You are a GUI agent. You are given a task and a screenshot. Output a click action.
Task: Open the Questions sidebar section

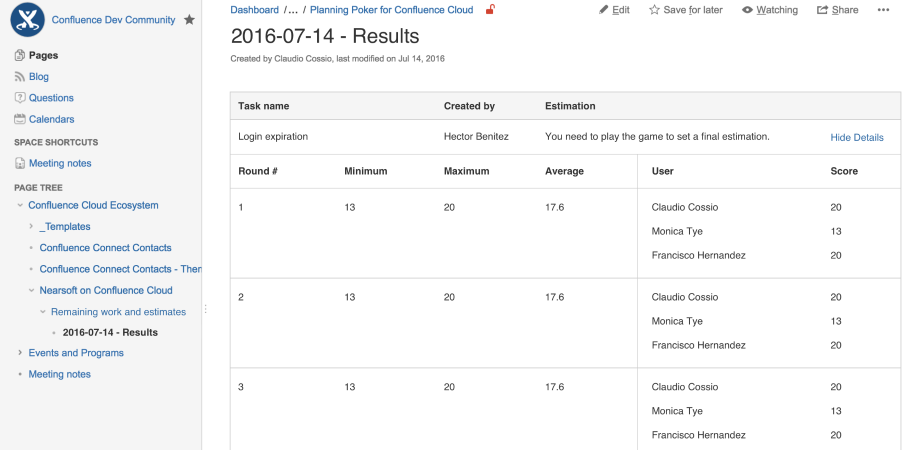pyautogui.click(x=44, y=98)
